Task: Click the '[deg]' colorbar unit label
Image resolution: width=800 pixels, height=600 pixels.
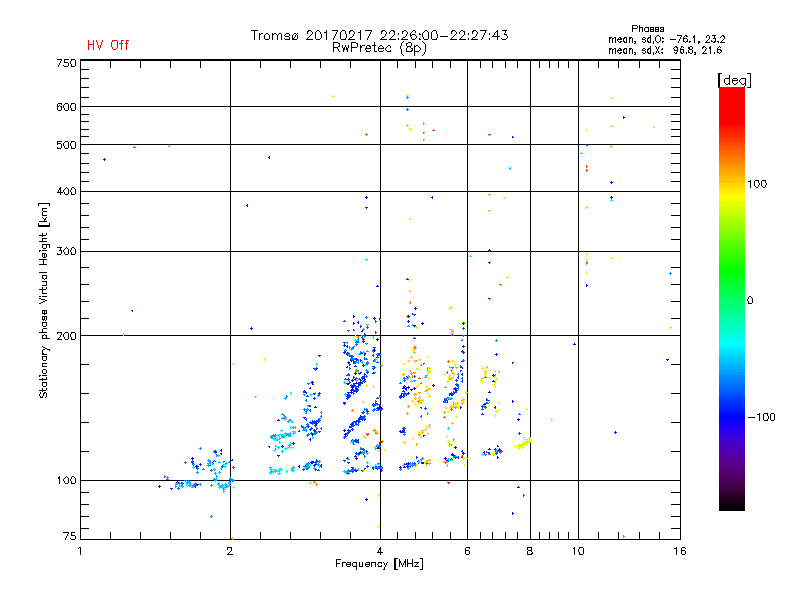Action: point(734,80)
